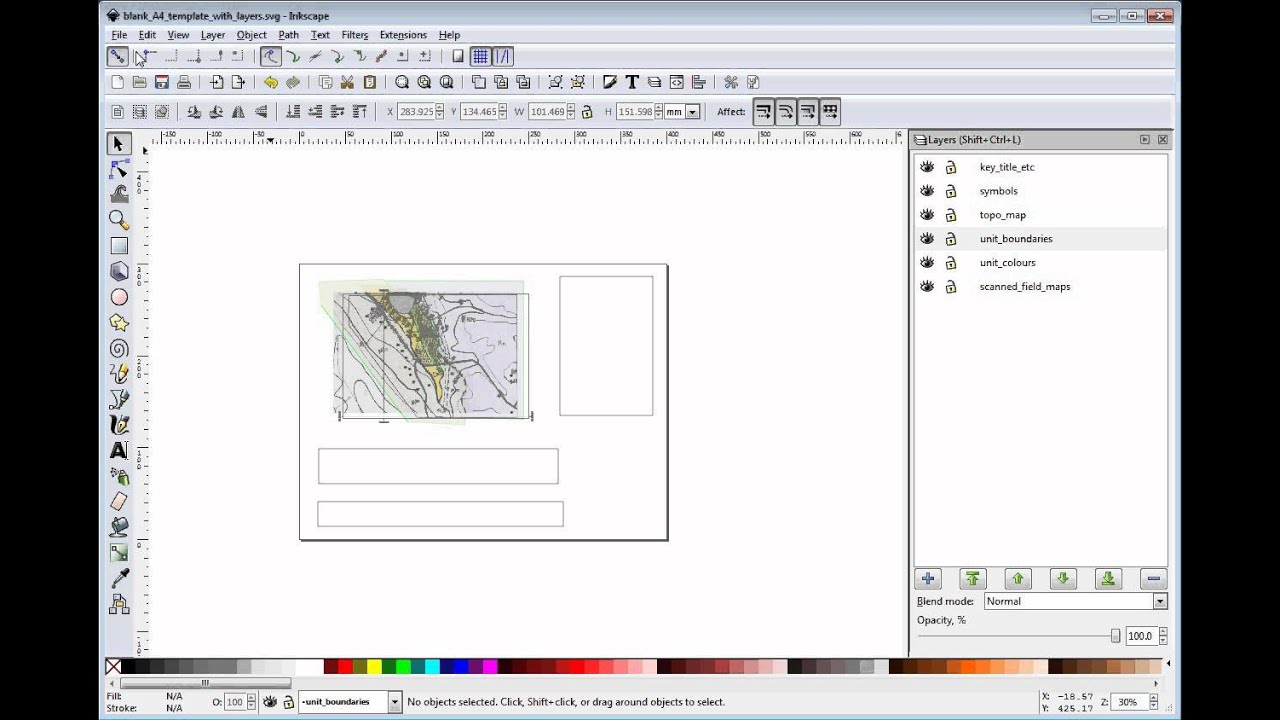Toggle snap to guides button

(503, 57)
